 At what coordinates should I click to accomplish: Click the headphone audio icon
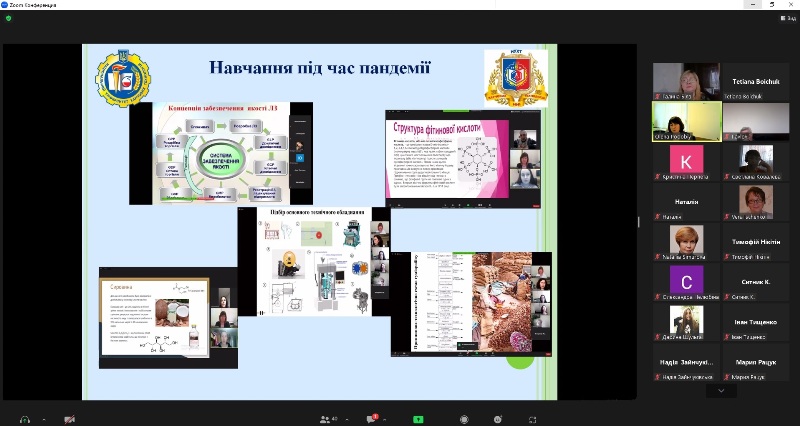coord(24,419)
